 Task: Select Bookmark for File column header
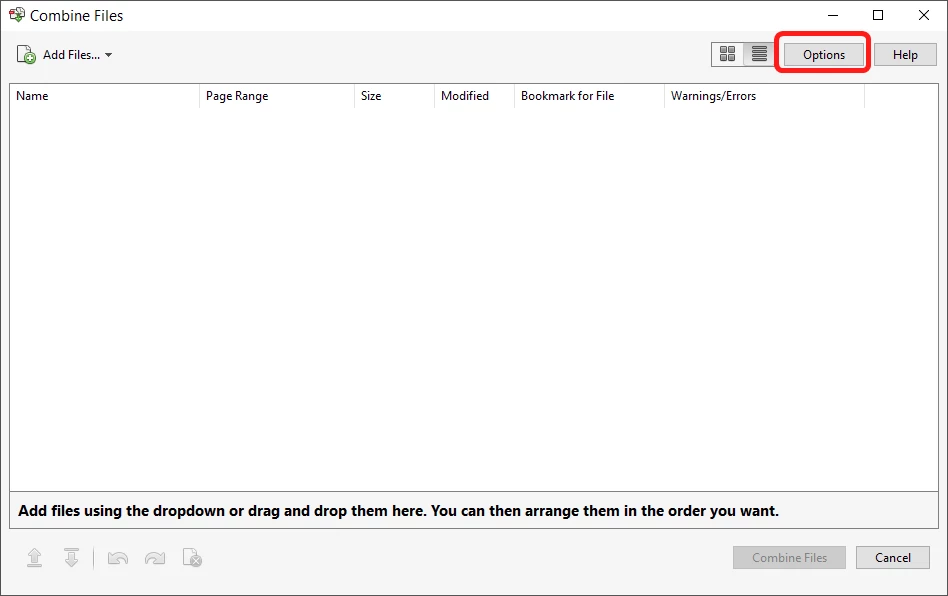589,96
